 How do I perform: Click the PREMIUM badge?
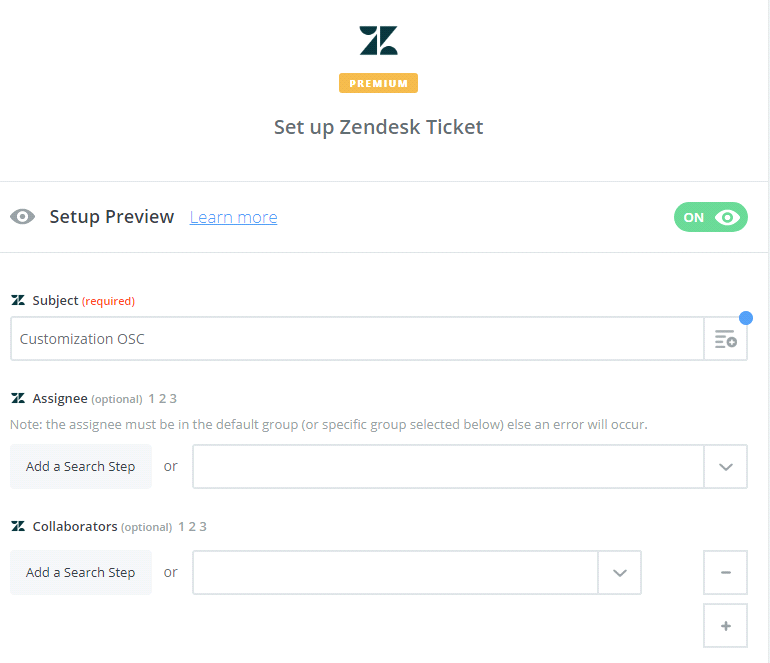pyautogui.click(x=378, y=83)
